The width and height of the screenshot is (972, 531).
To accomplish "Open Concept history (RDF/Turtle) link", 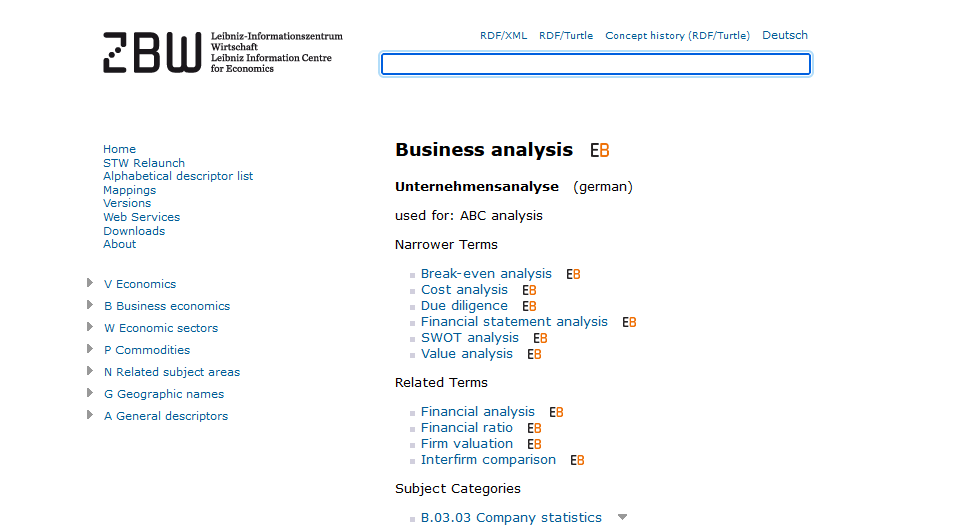I will click(678, 36).
